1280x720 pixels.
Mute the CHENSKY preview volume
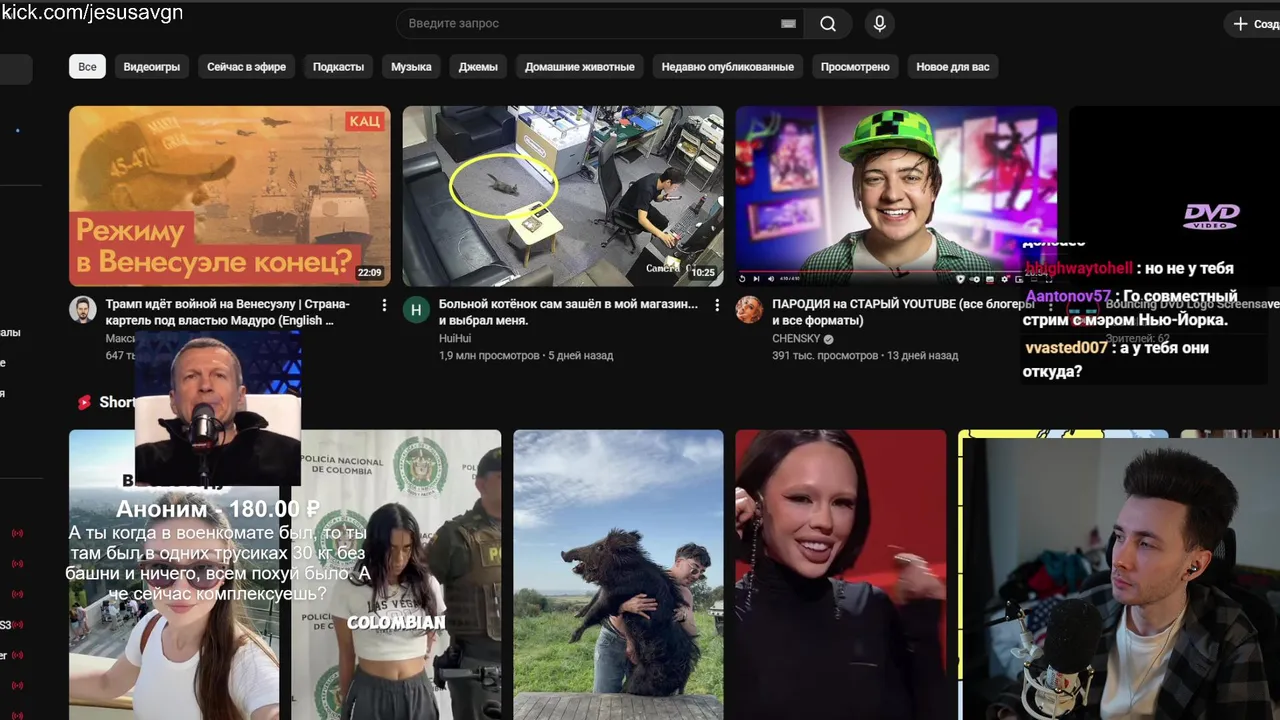[771, 279]
